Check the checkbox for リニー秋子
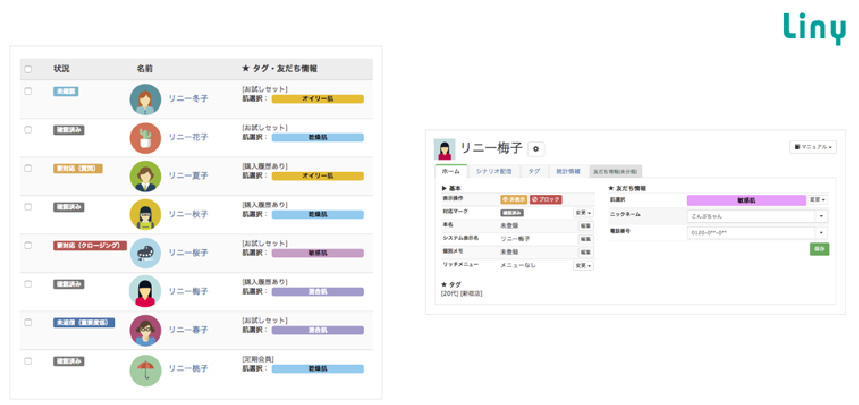859x405 pixels. coord(28,207)
